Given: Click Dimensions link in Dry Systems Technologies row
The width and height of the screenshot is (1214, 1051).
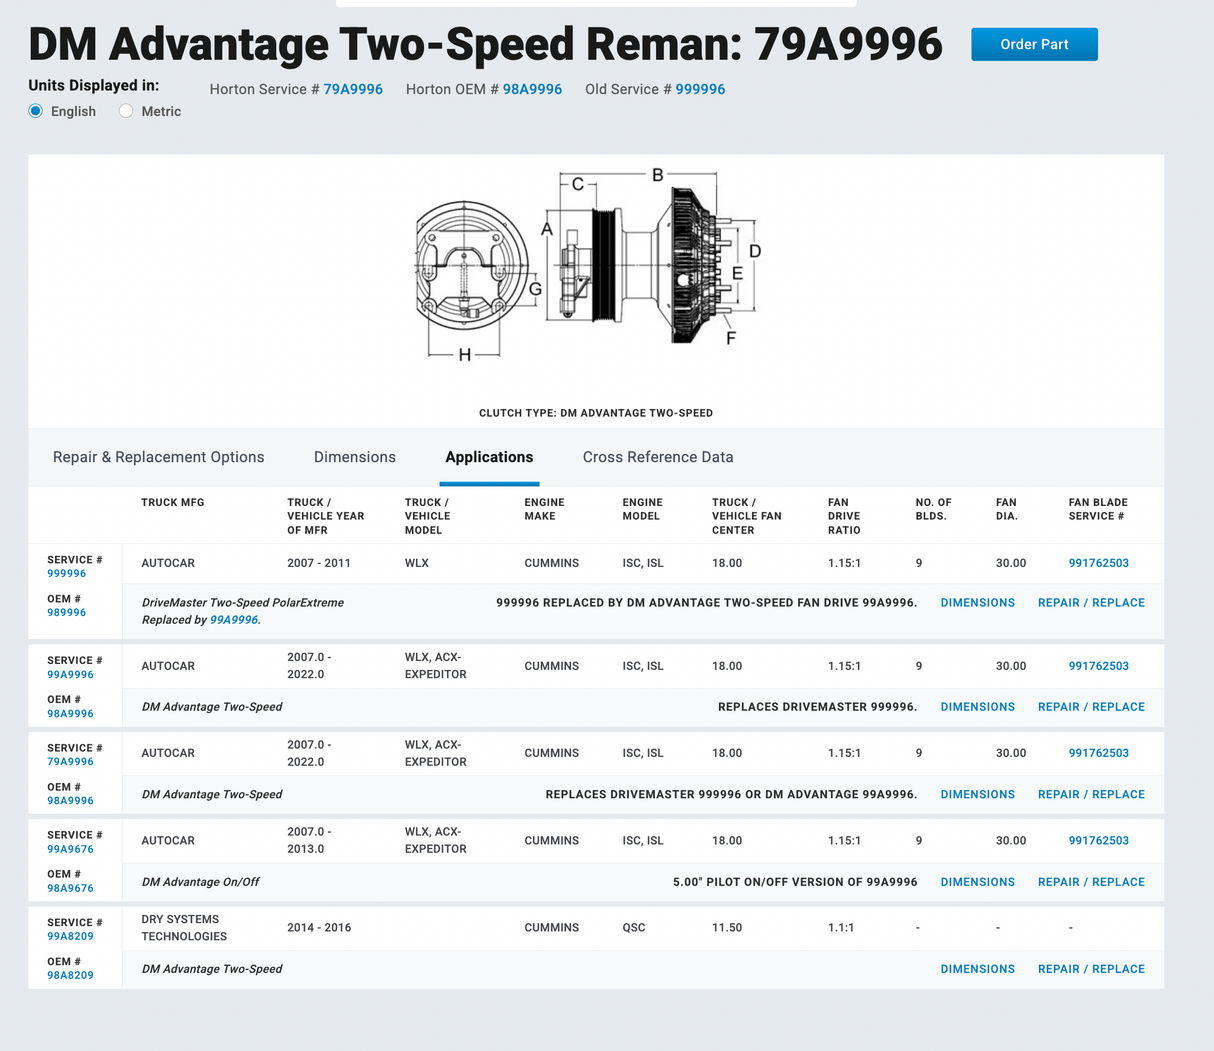Looking at the screenshot, I should 977,969.
